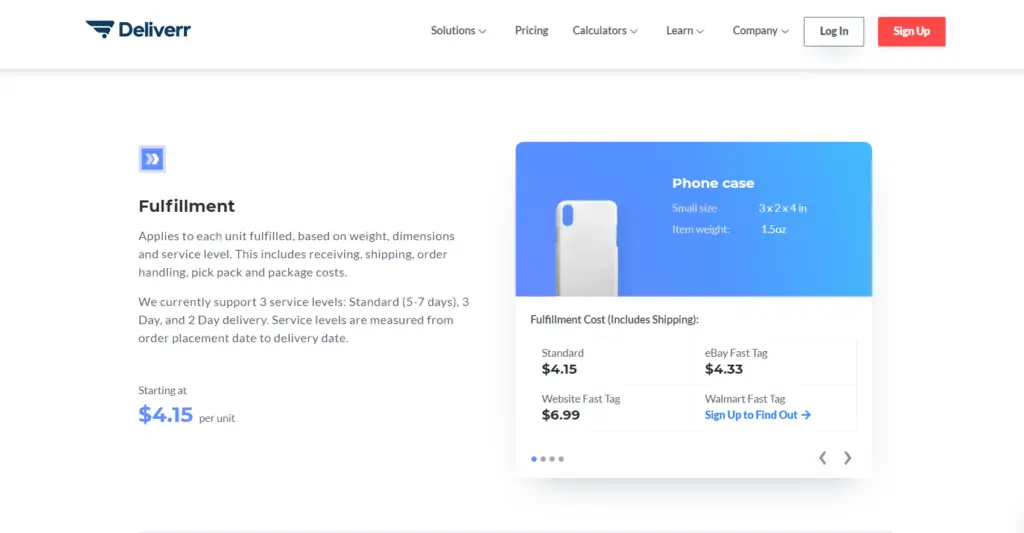The image size is (1024, 533).
Task: Jump to the fourth carousel dot
Action: (x=561, y=459)
